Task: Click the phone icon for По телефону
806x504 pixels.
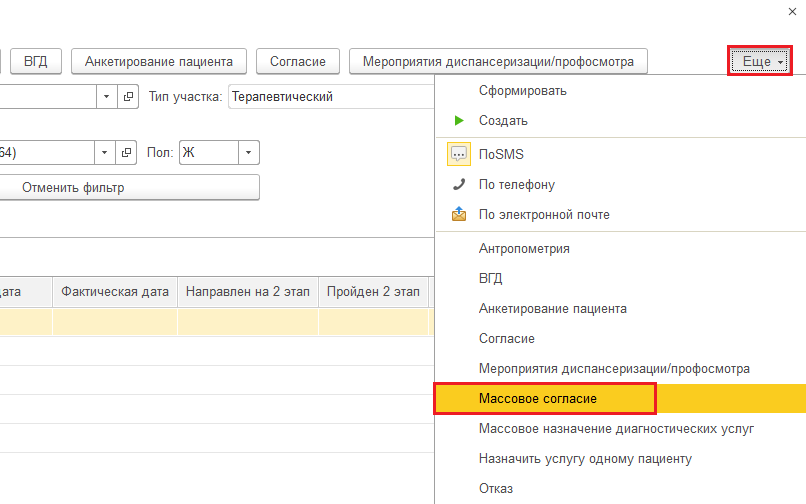Action: pos(459,184)
